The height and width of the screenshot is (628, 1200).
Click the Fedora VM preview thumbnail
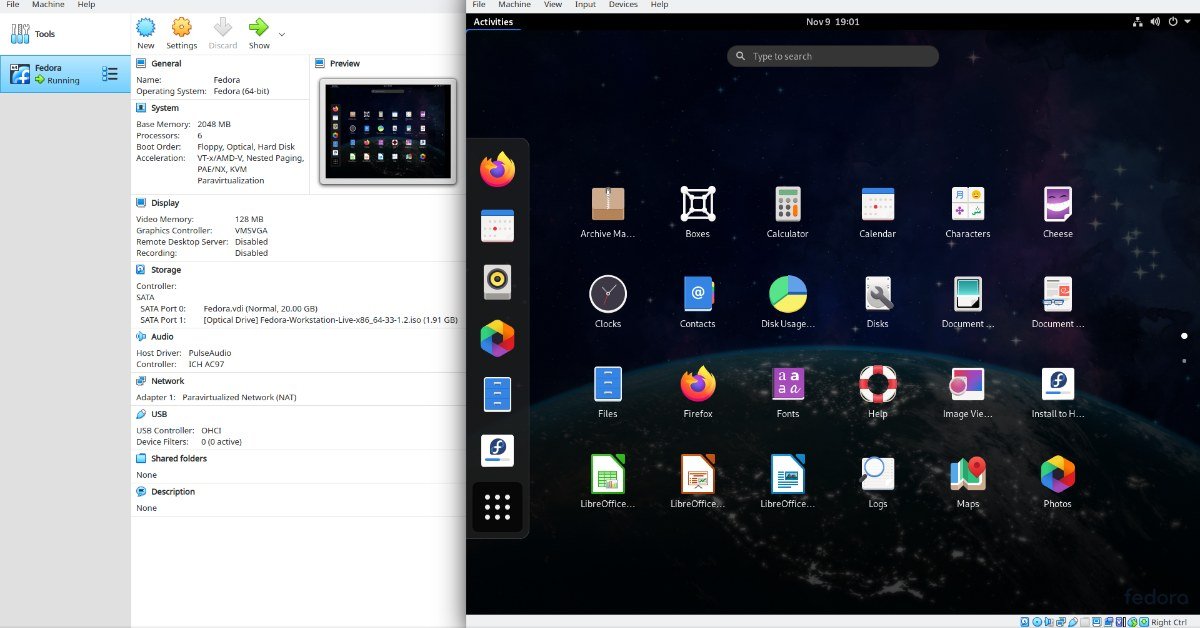388,131
